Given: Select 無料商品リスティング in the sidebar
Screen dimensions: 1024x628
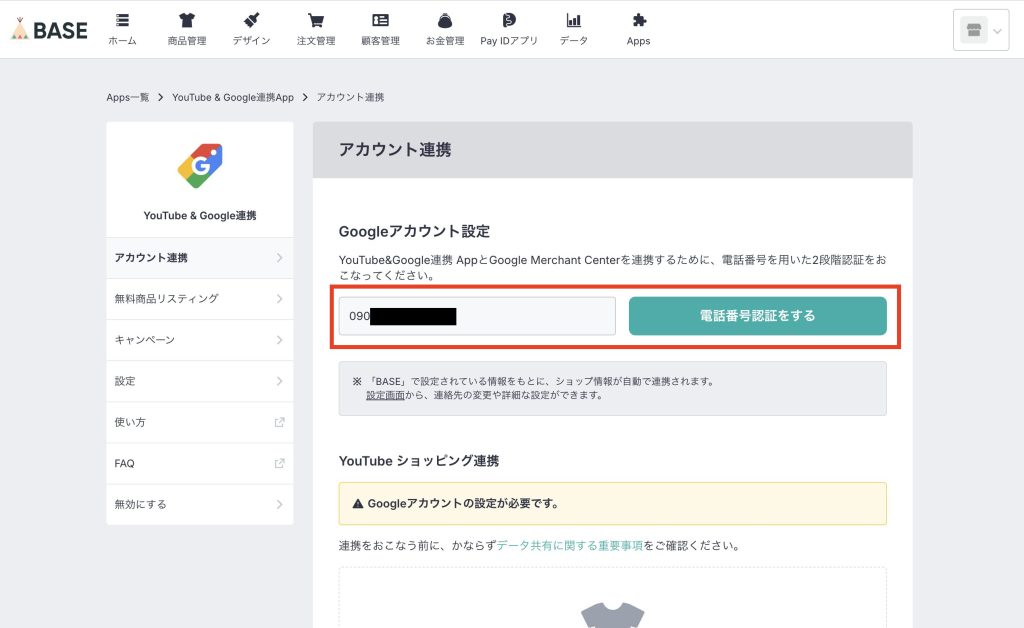Looking at the screenshot, I should [200, 299].
